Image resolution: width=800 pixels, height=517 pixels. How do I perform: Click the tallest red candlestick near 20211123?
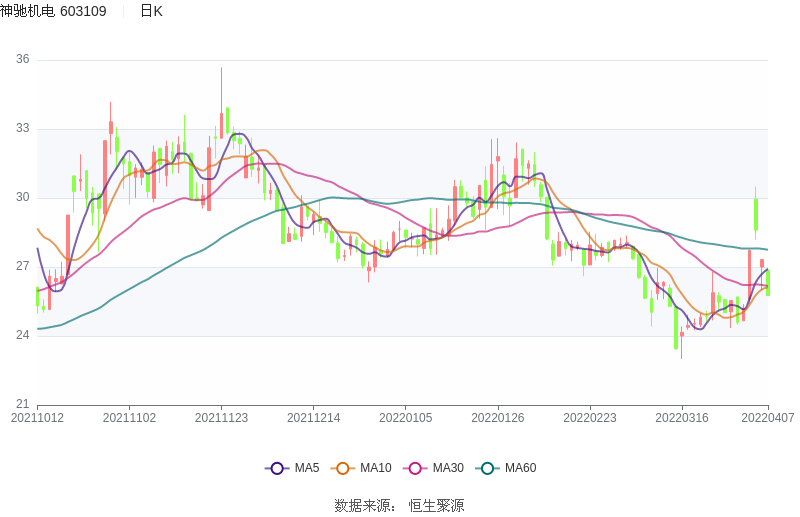[x=221, y=125]
